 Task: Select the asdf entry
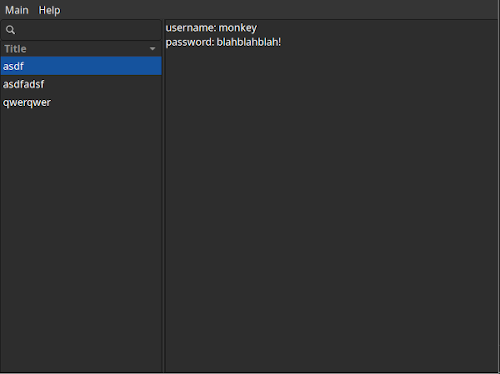click(81, 66)
